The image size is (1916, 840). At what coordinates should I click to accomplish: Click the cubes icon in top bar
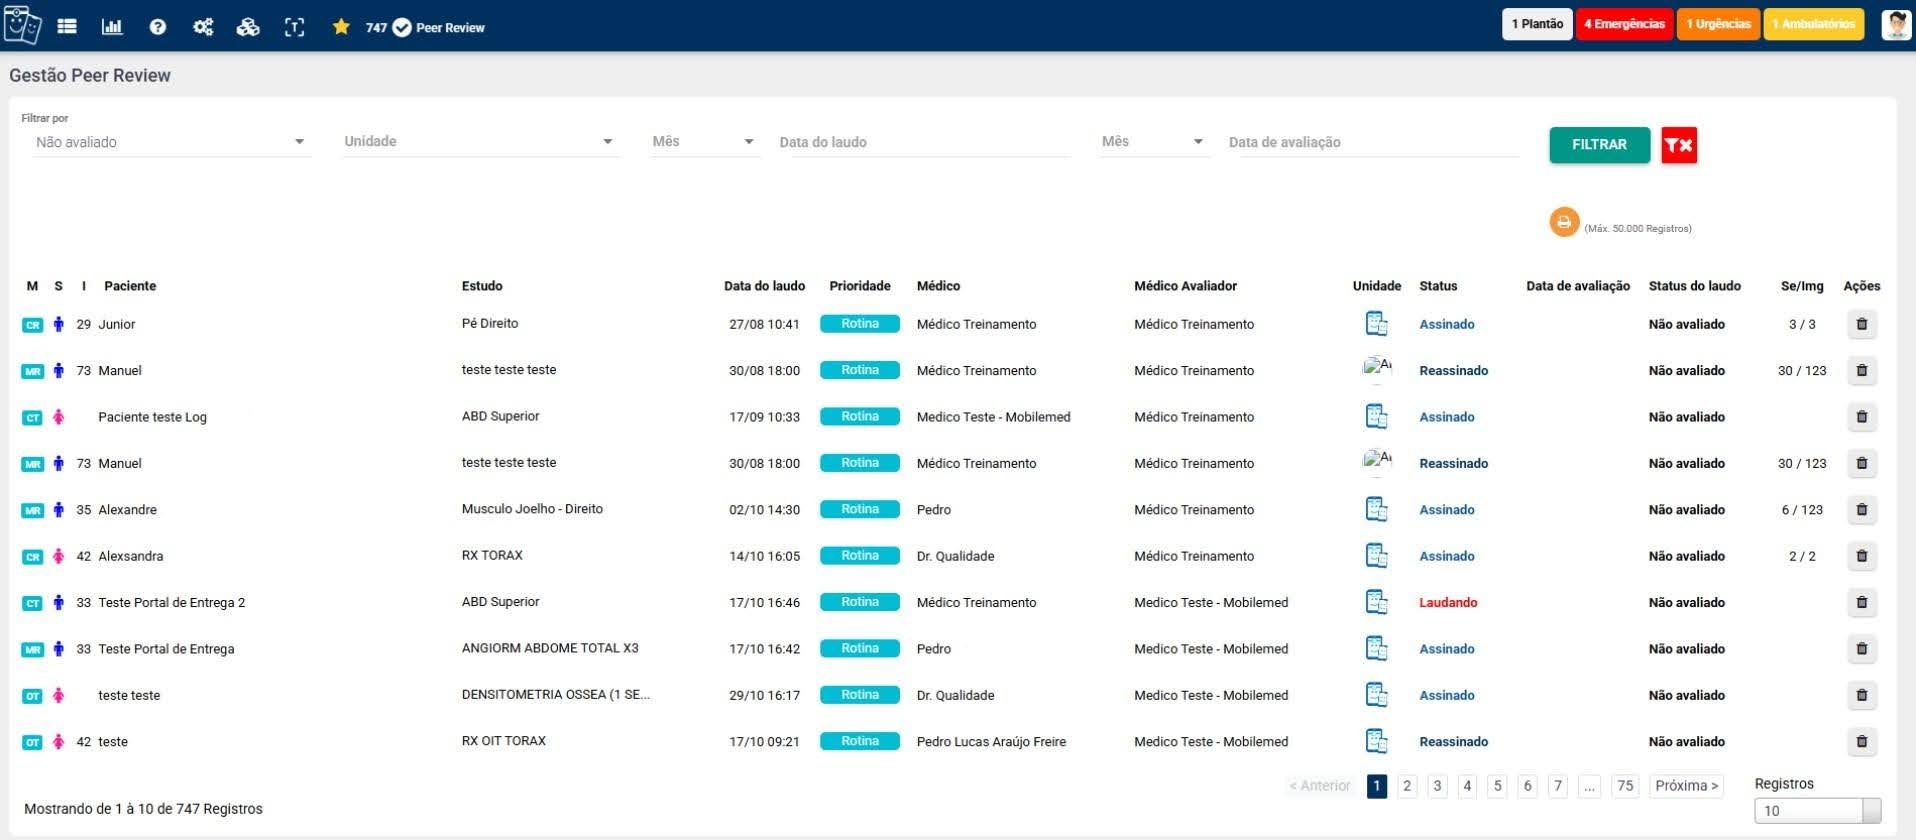click(248, 27)
